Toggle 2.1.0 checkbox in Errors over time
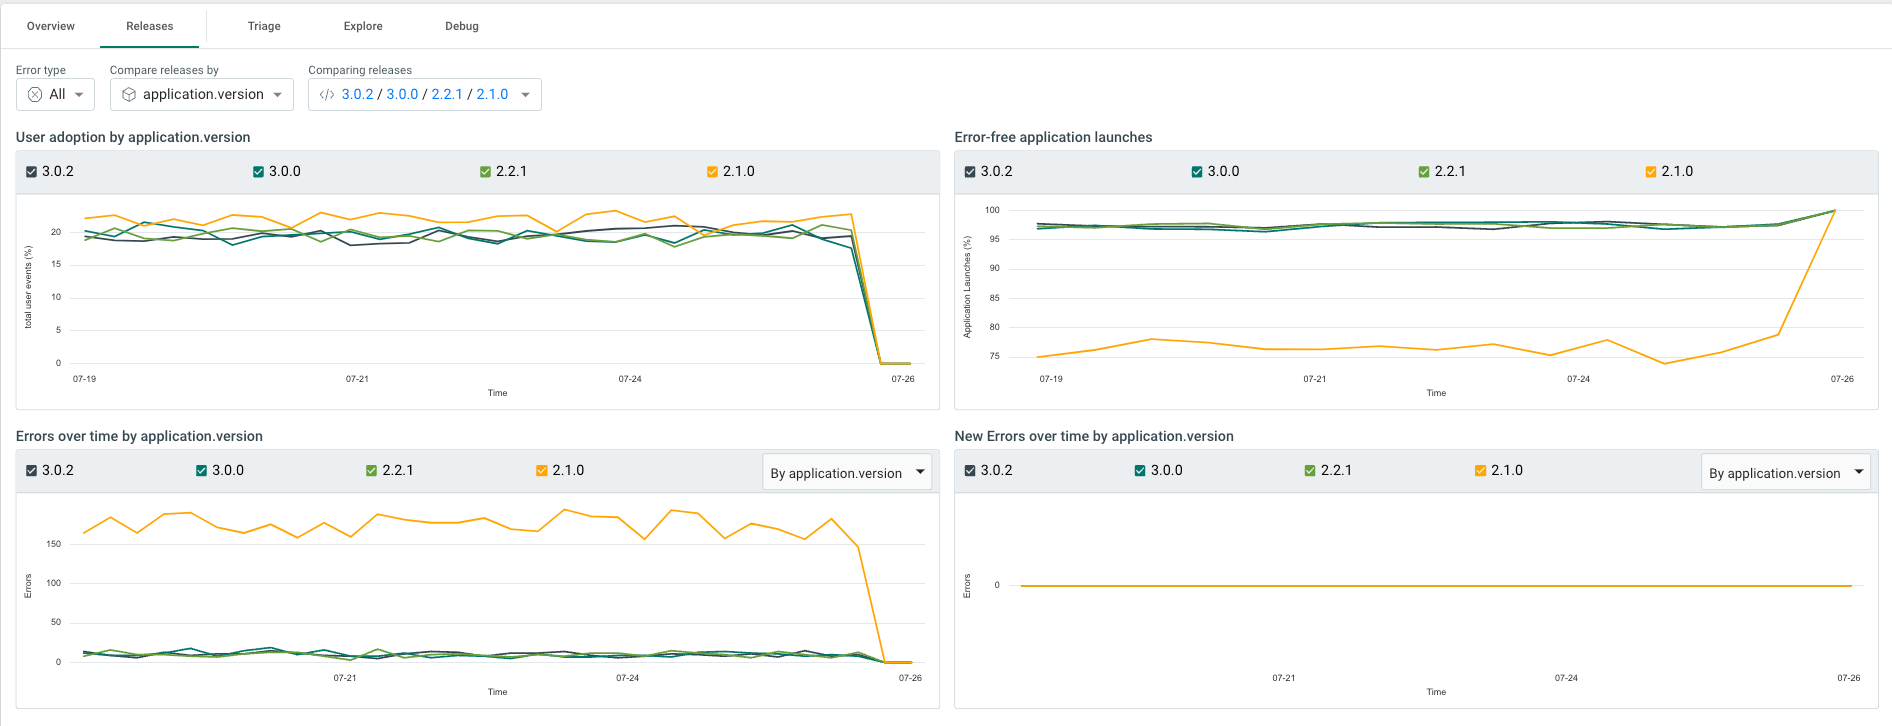 click(542, 471)
